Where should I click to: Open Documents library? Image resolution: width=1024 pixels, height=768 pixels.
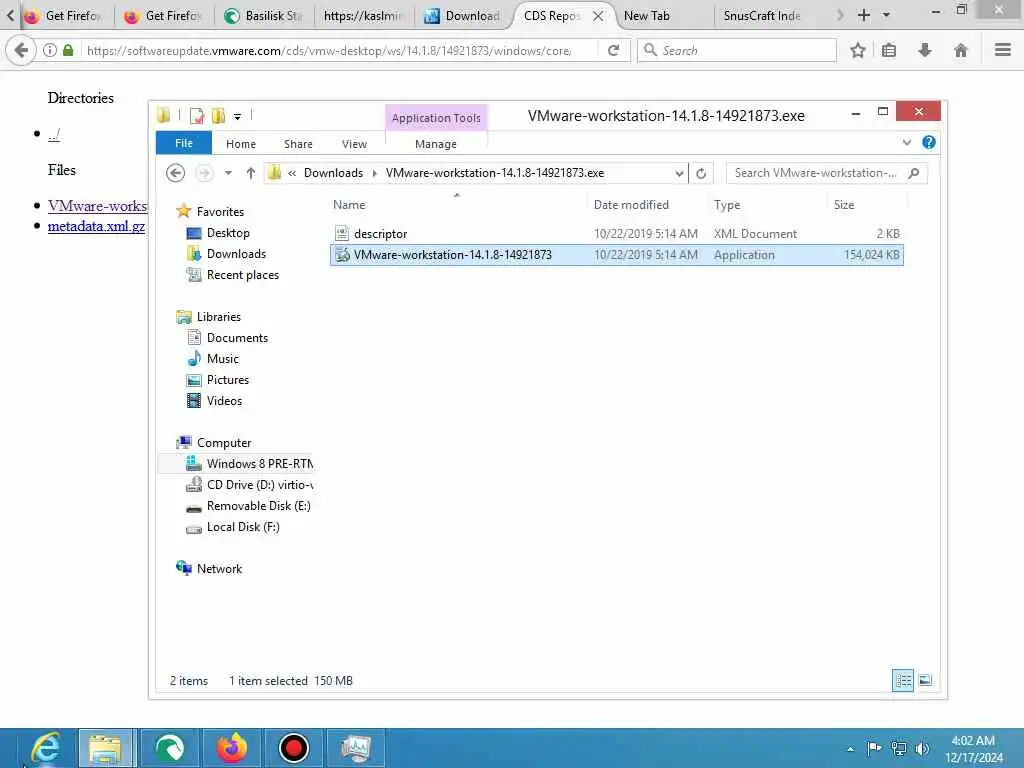click(237, 338)
